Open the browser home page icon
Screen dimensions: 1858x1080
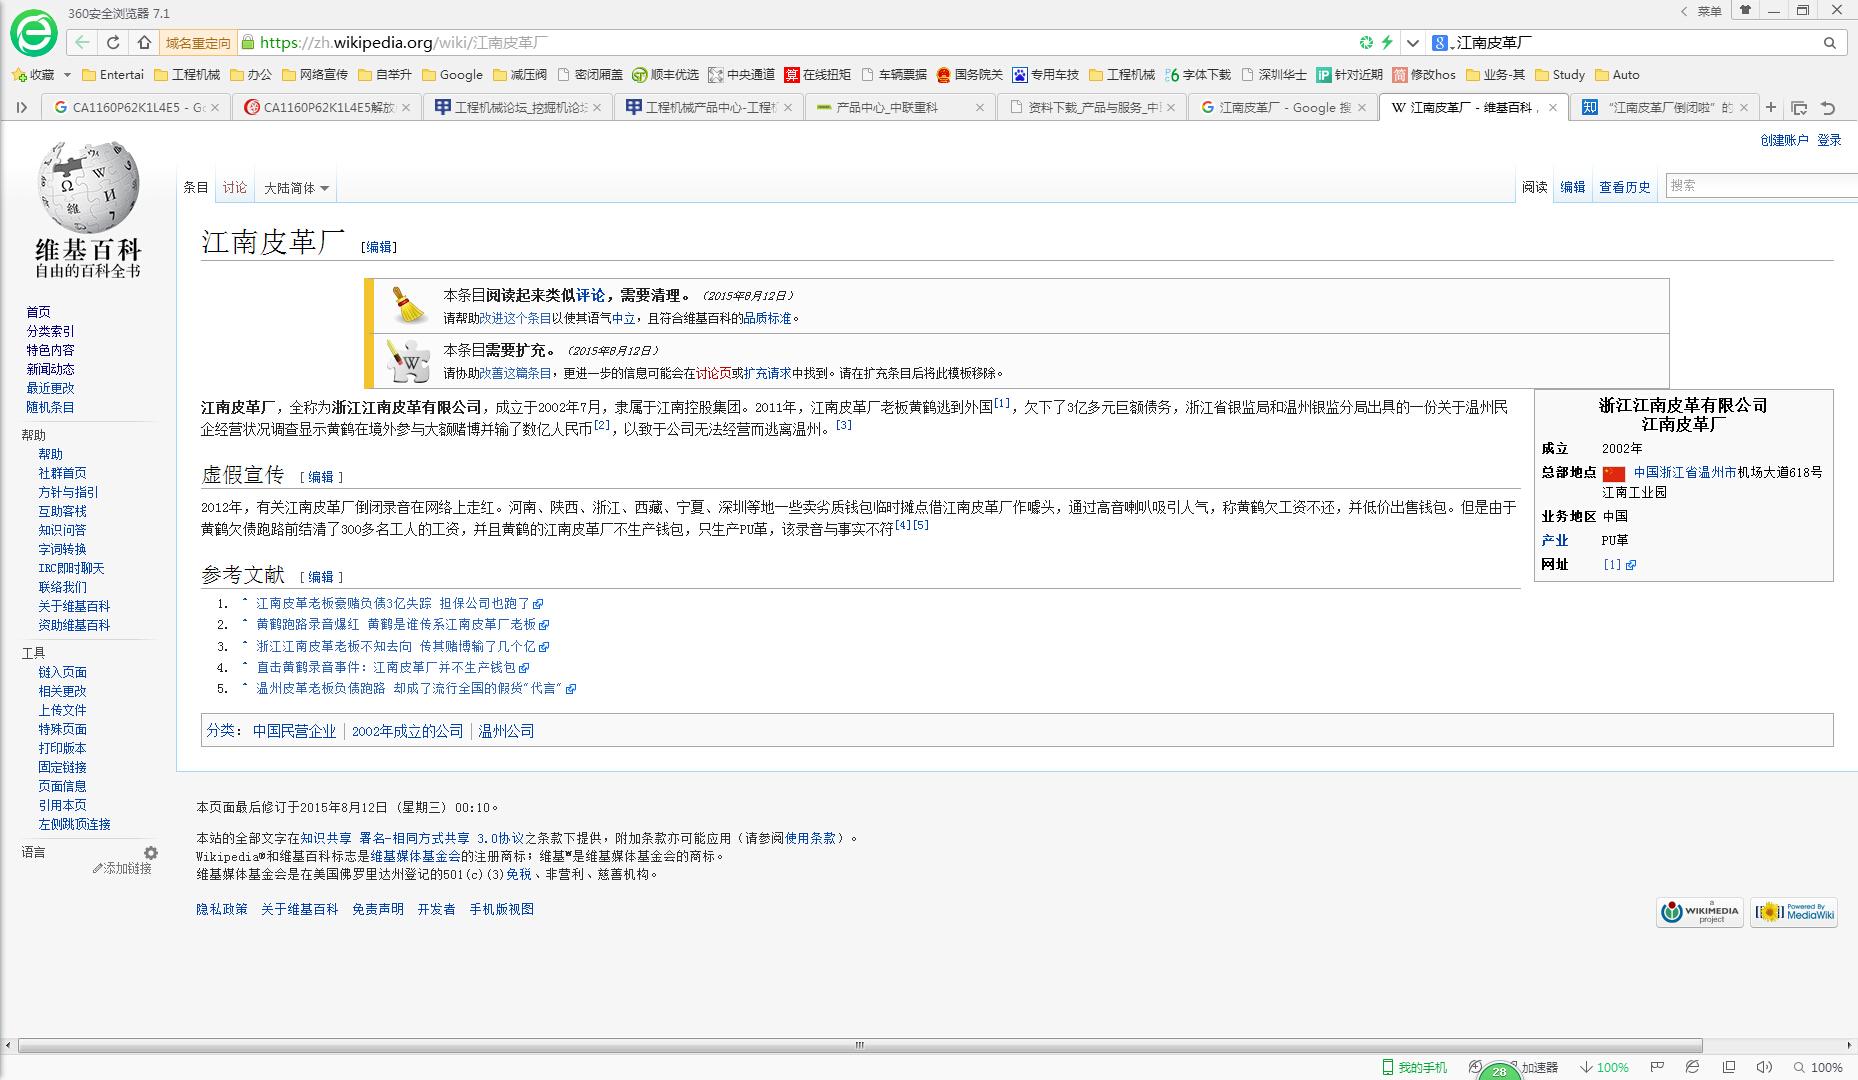(144, 42)
